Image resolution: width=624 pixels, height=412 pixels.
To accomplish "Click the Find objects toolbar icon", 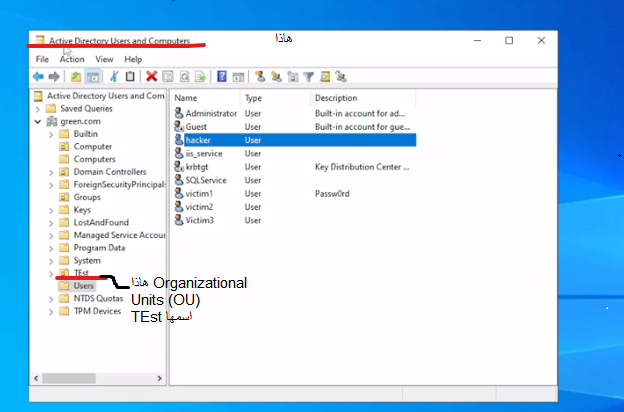I will [x=325, y=76].
